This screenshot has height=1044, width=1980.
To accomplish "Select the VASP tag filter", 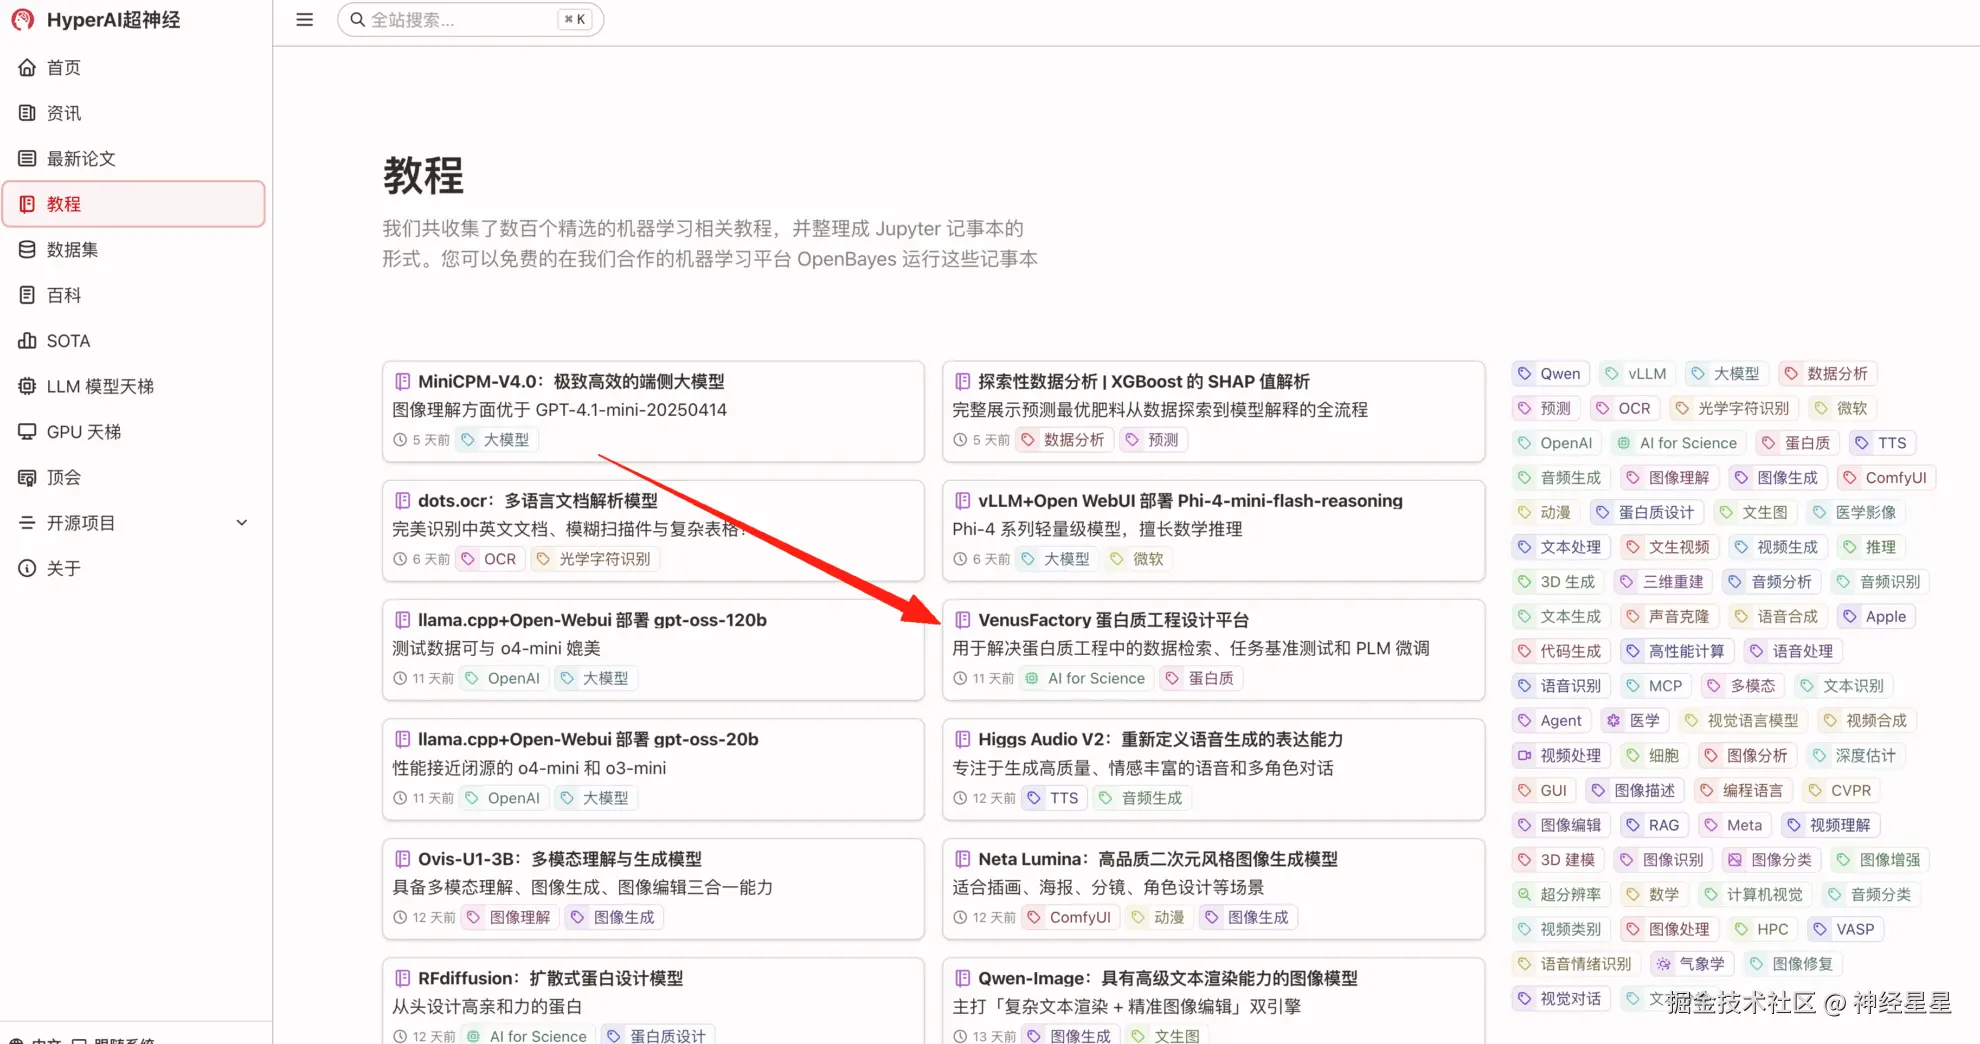I will 1845,930.
